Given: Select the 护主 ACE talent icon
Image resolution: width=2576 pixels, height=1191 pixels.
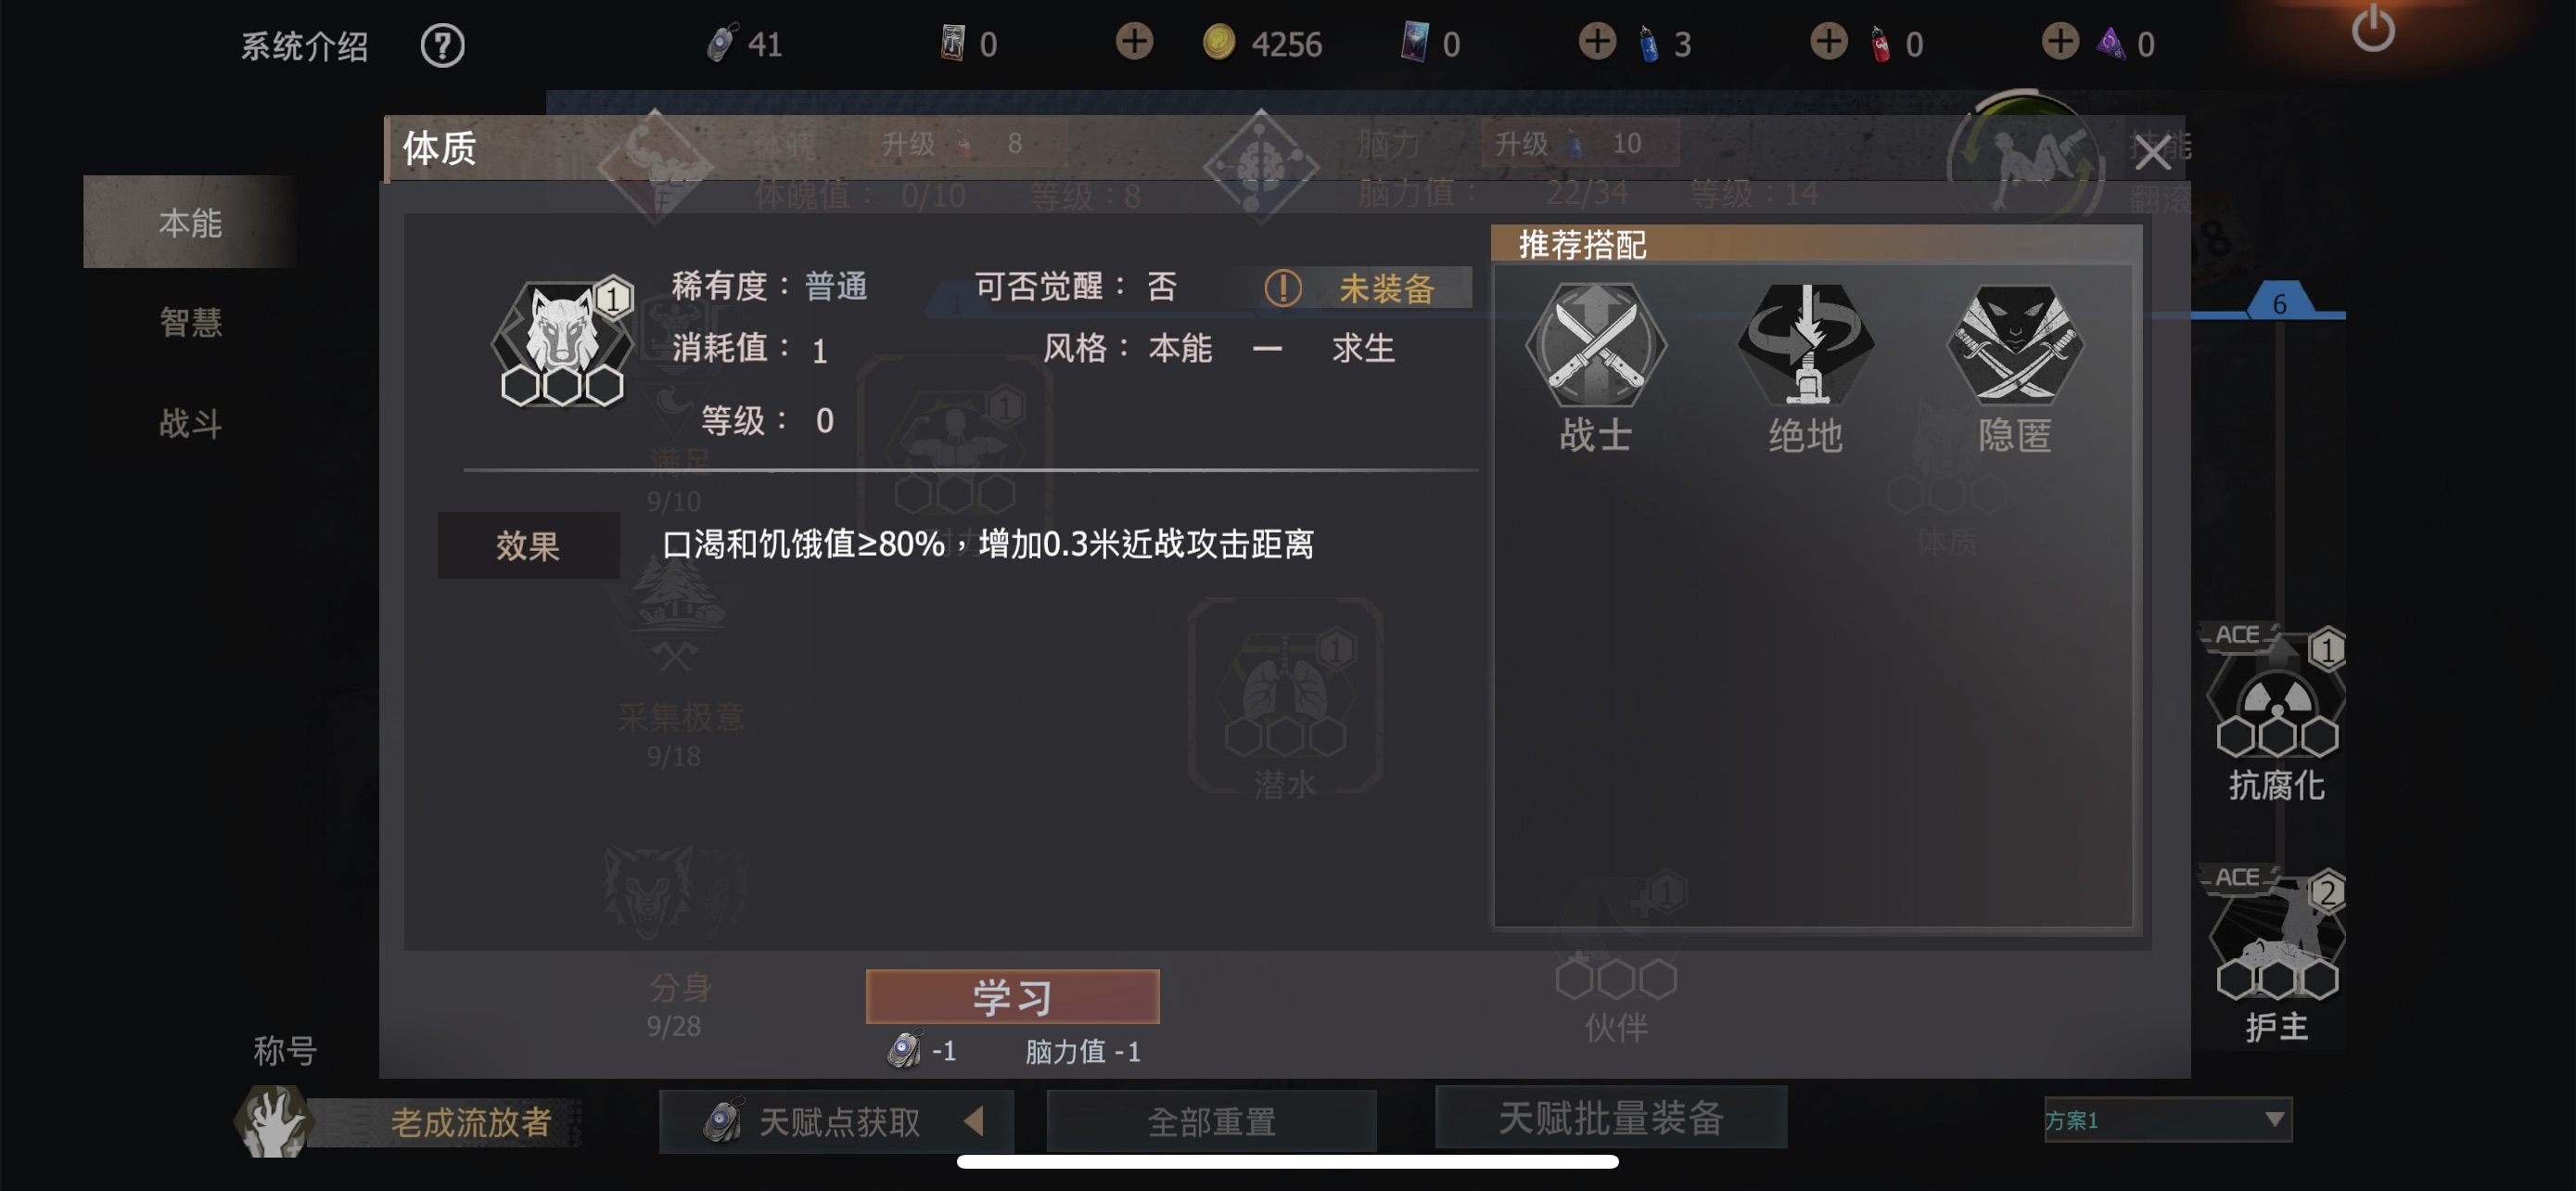Looking at the screenshot, I should (2276, 938).
